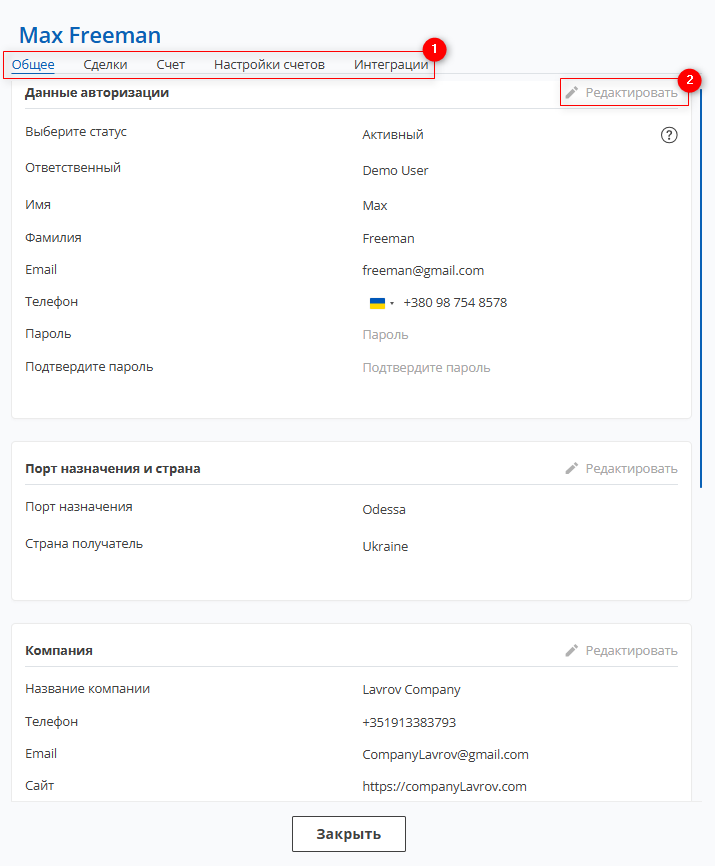The height and width of the screenshot is (866, 715).
Task: Click pencil icon beside Порт назначения и страна
Action: (x=571, y=468)
